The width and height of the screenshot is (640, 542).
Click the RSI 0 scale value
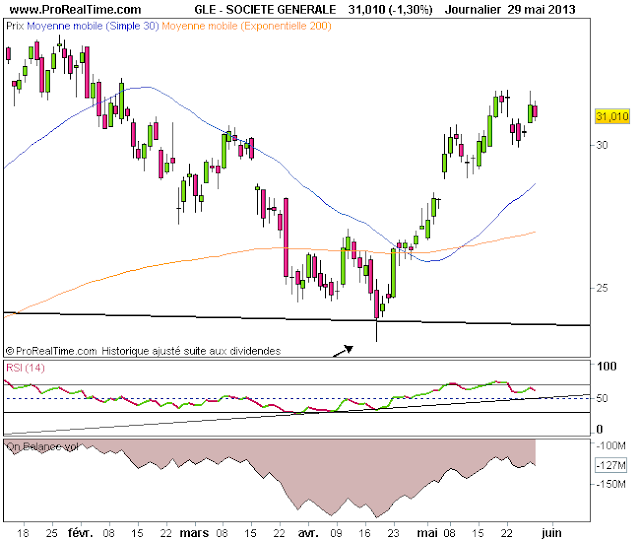[600, 429]
